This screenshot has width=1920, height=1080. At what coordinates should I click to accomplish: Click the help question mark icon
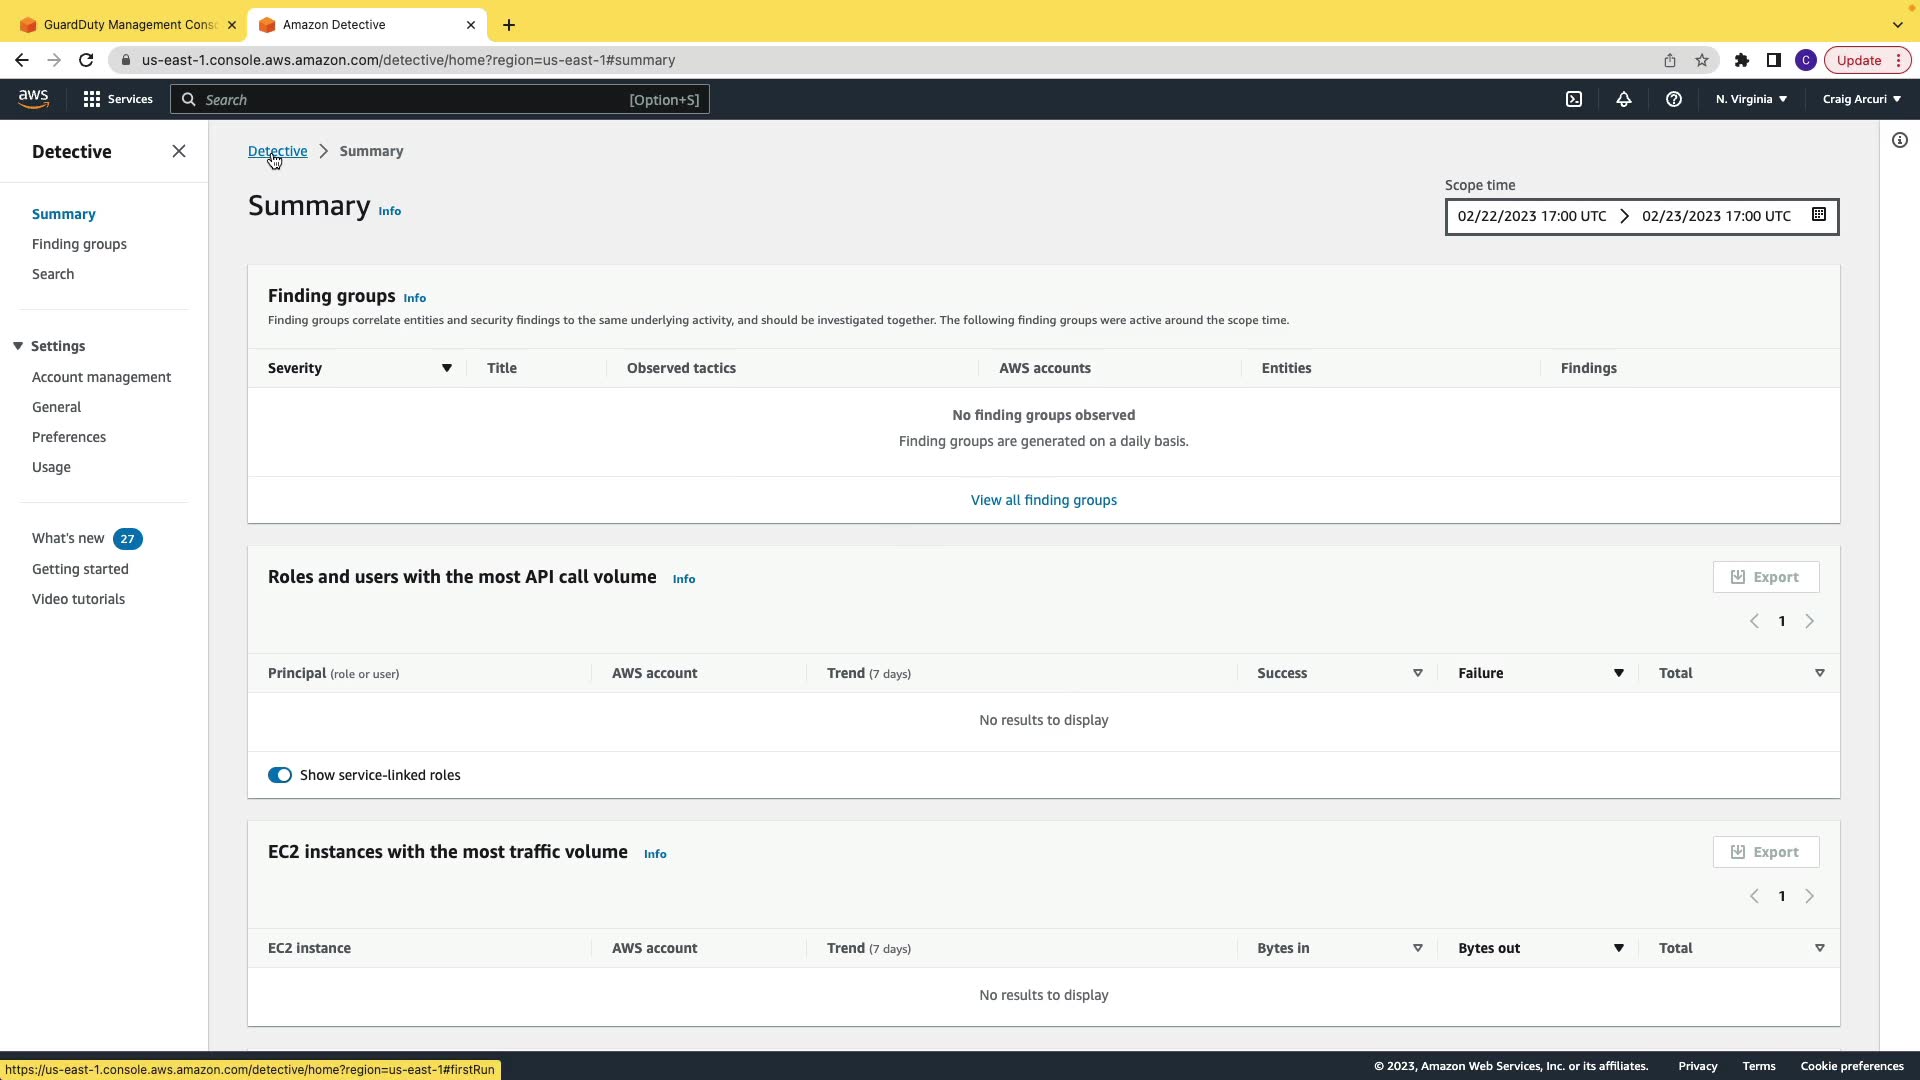(x=1674, y=99)
